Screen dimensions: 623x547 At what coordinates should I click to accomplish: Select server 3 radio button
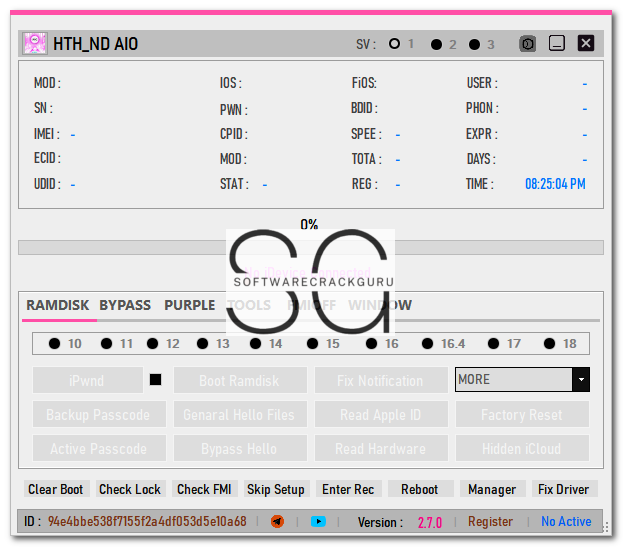474,44
